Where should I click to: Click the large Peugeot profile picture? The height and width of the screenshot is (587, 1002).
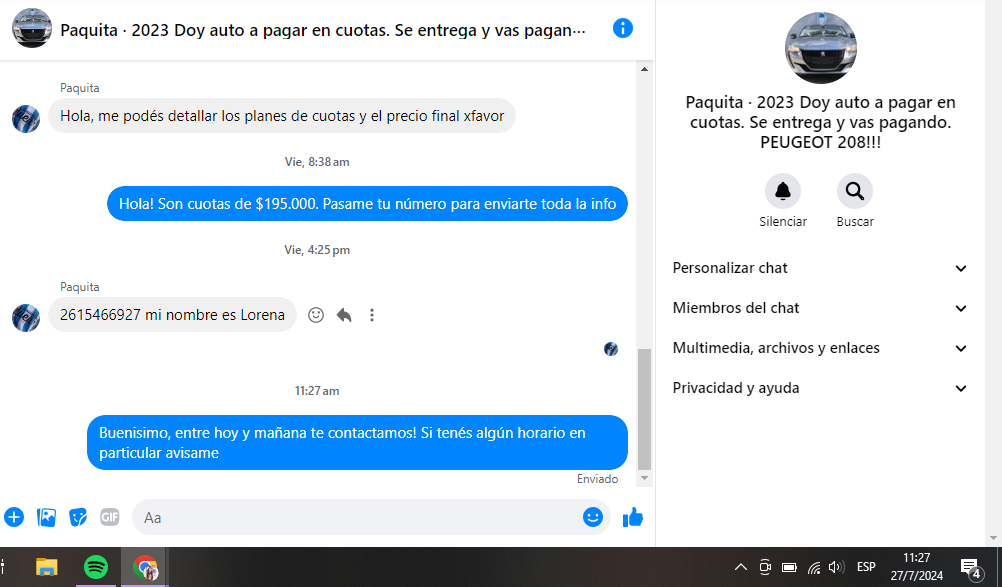(x=821, y=48)
